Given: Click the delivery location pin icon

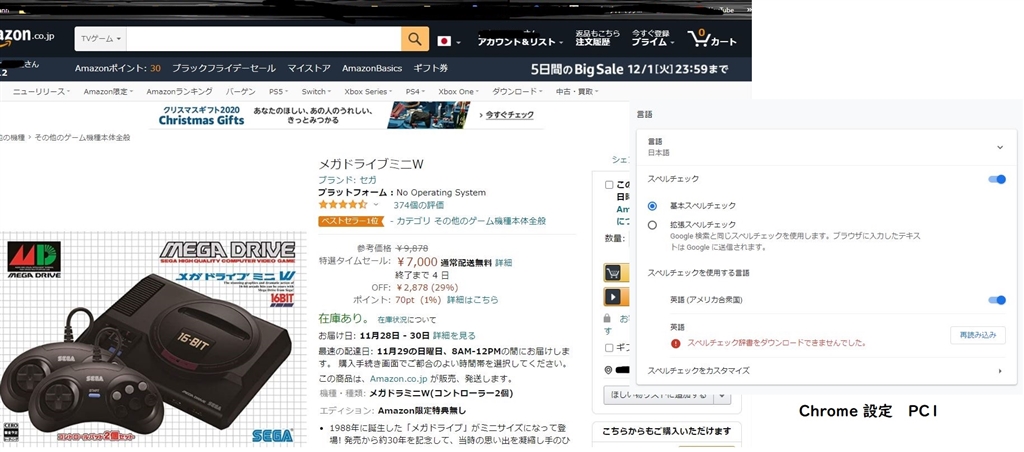Looking at the screenshot, I should coord(609,370).
